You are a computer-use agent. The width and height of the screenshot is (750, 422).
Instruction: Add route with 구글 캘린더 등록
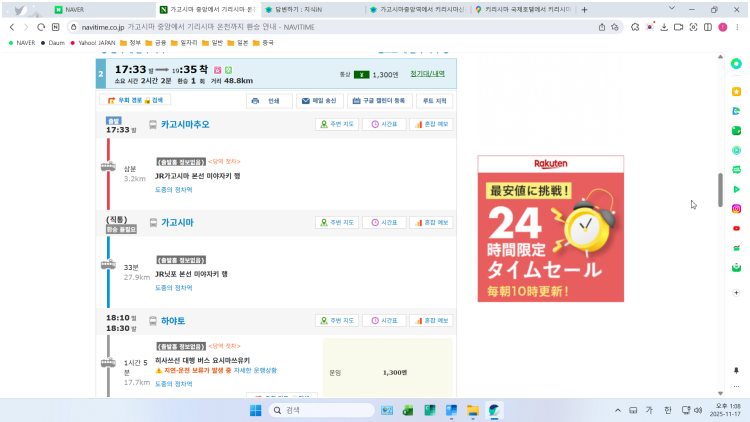pyautogui.click(x=379, y=101)
